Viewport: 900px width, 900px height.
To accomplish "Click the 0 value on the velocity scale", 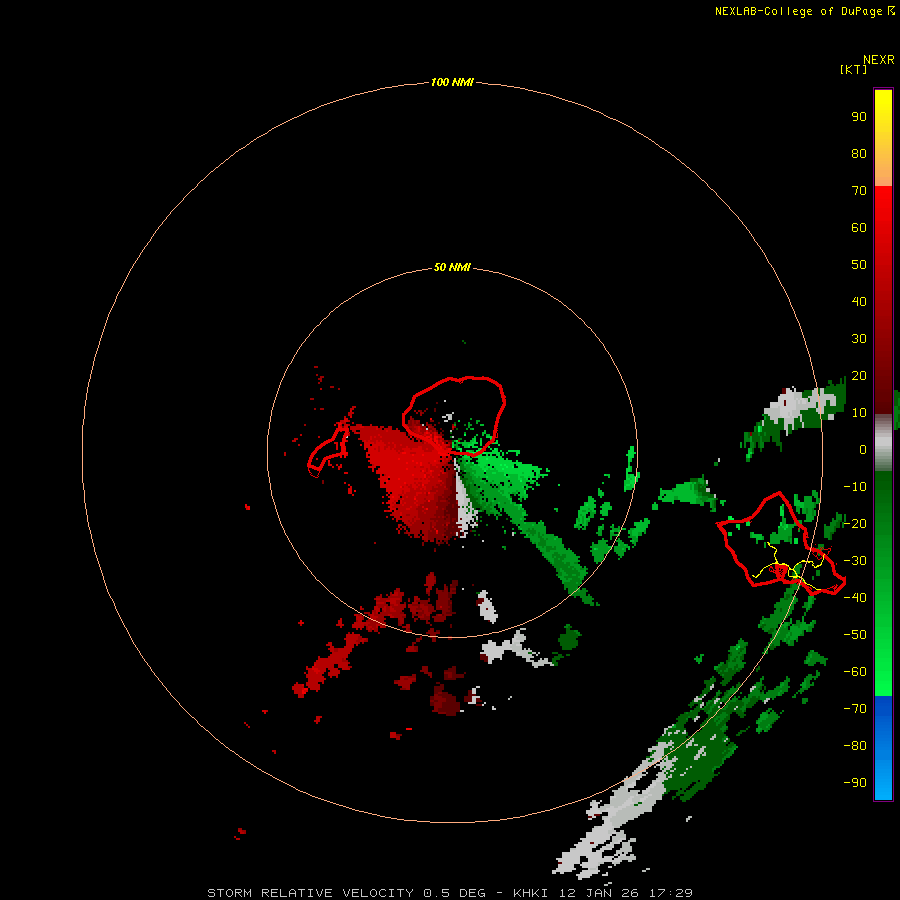I will (862, 449).
